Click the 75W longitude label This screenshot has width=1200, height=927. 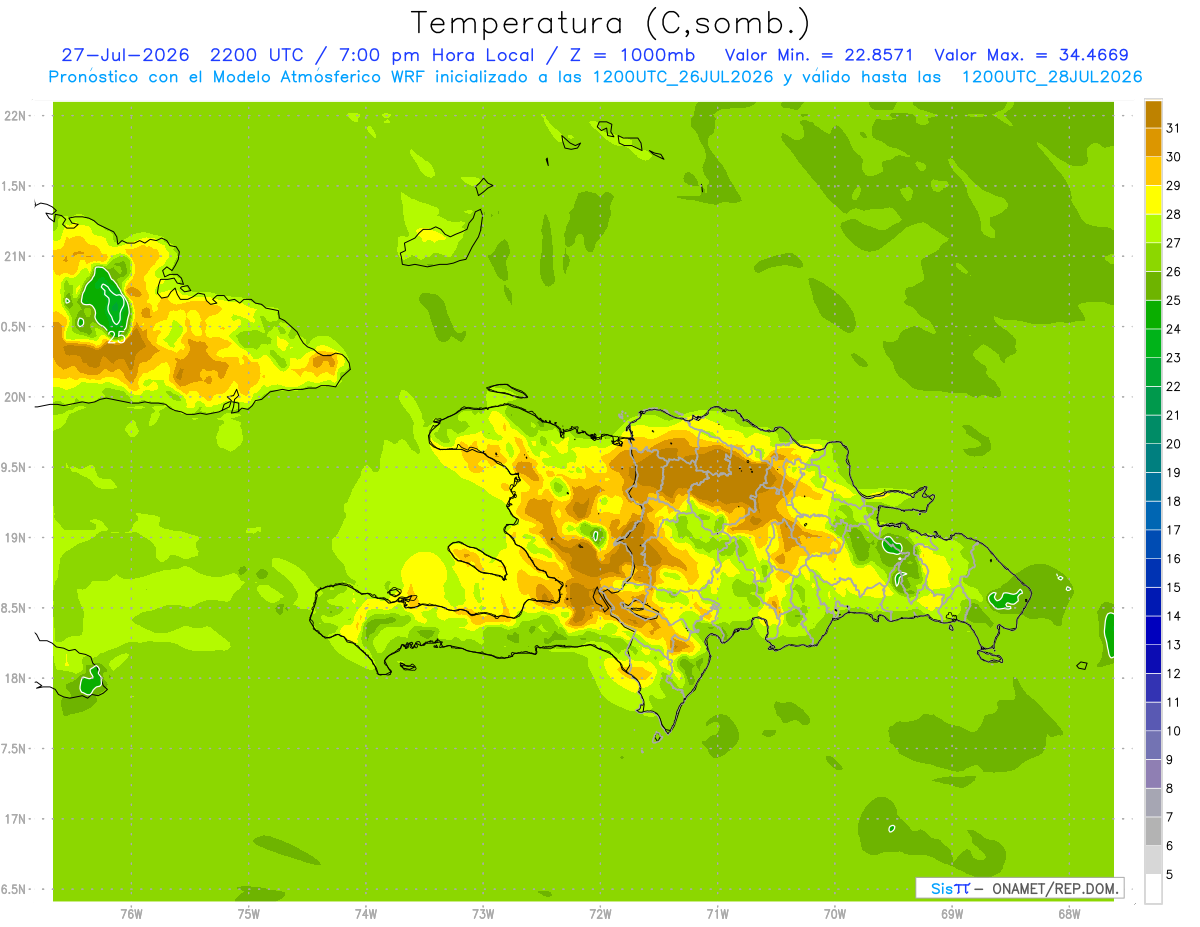pos(248,913)
